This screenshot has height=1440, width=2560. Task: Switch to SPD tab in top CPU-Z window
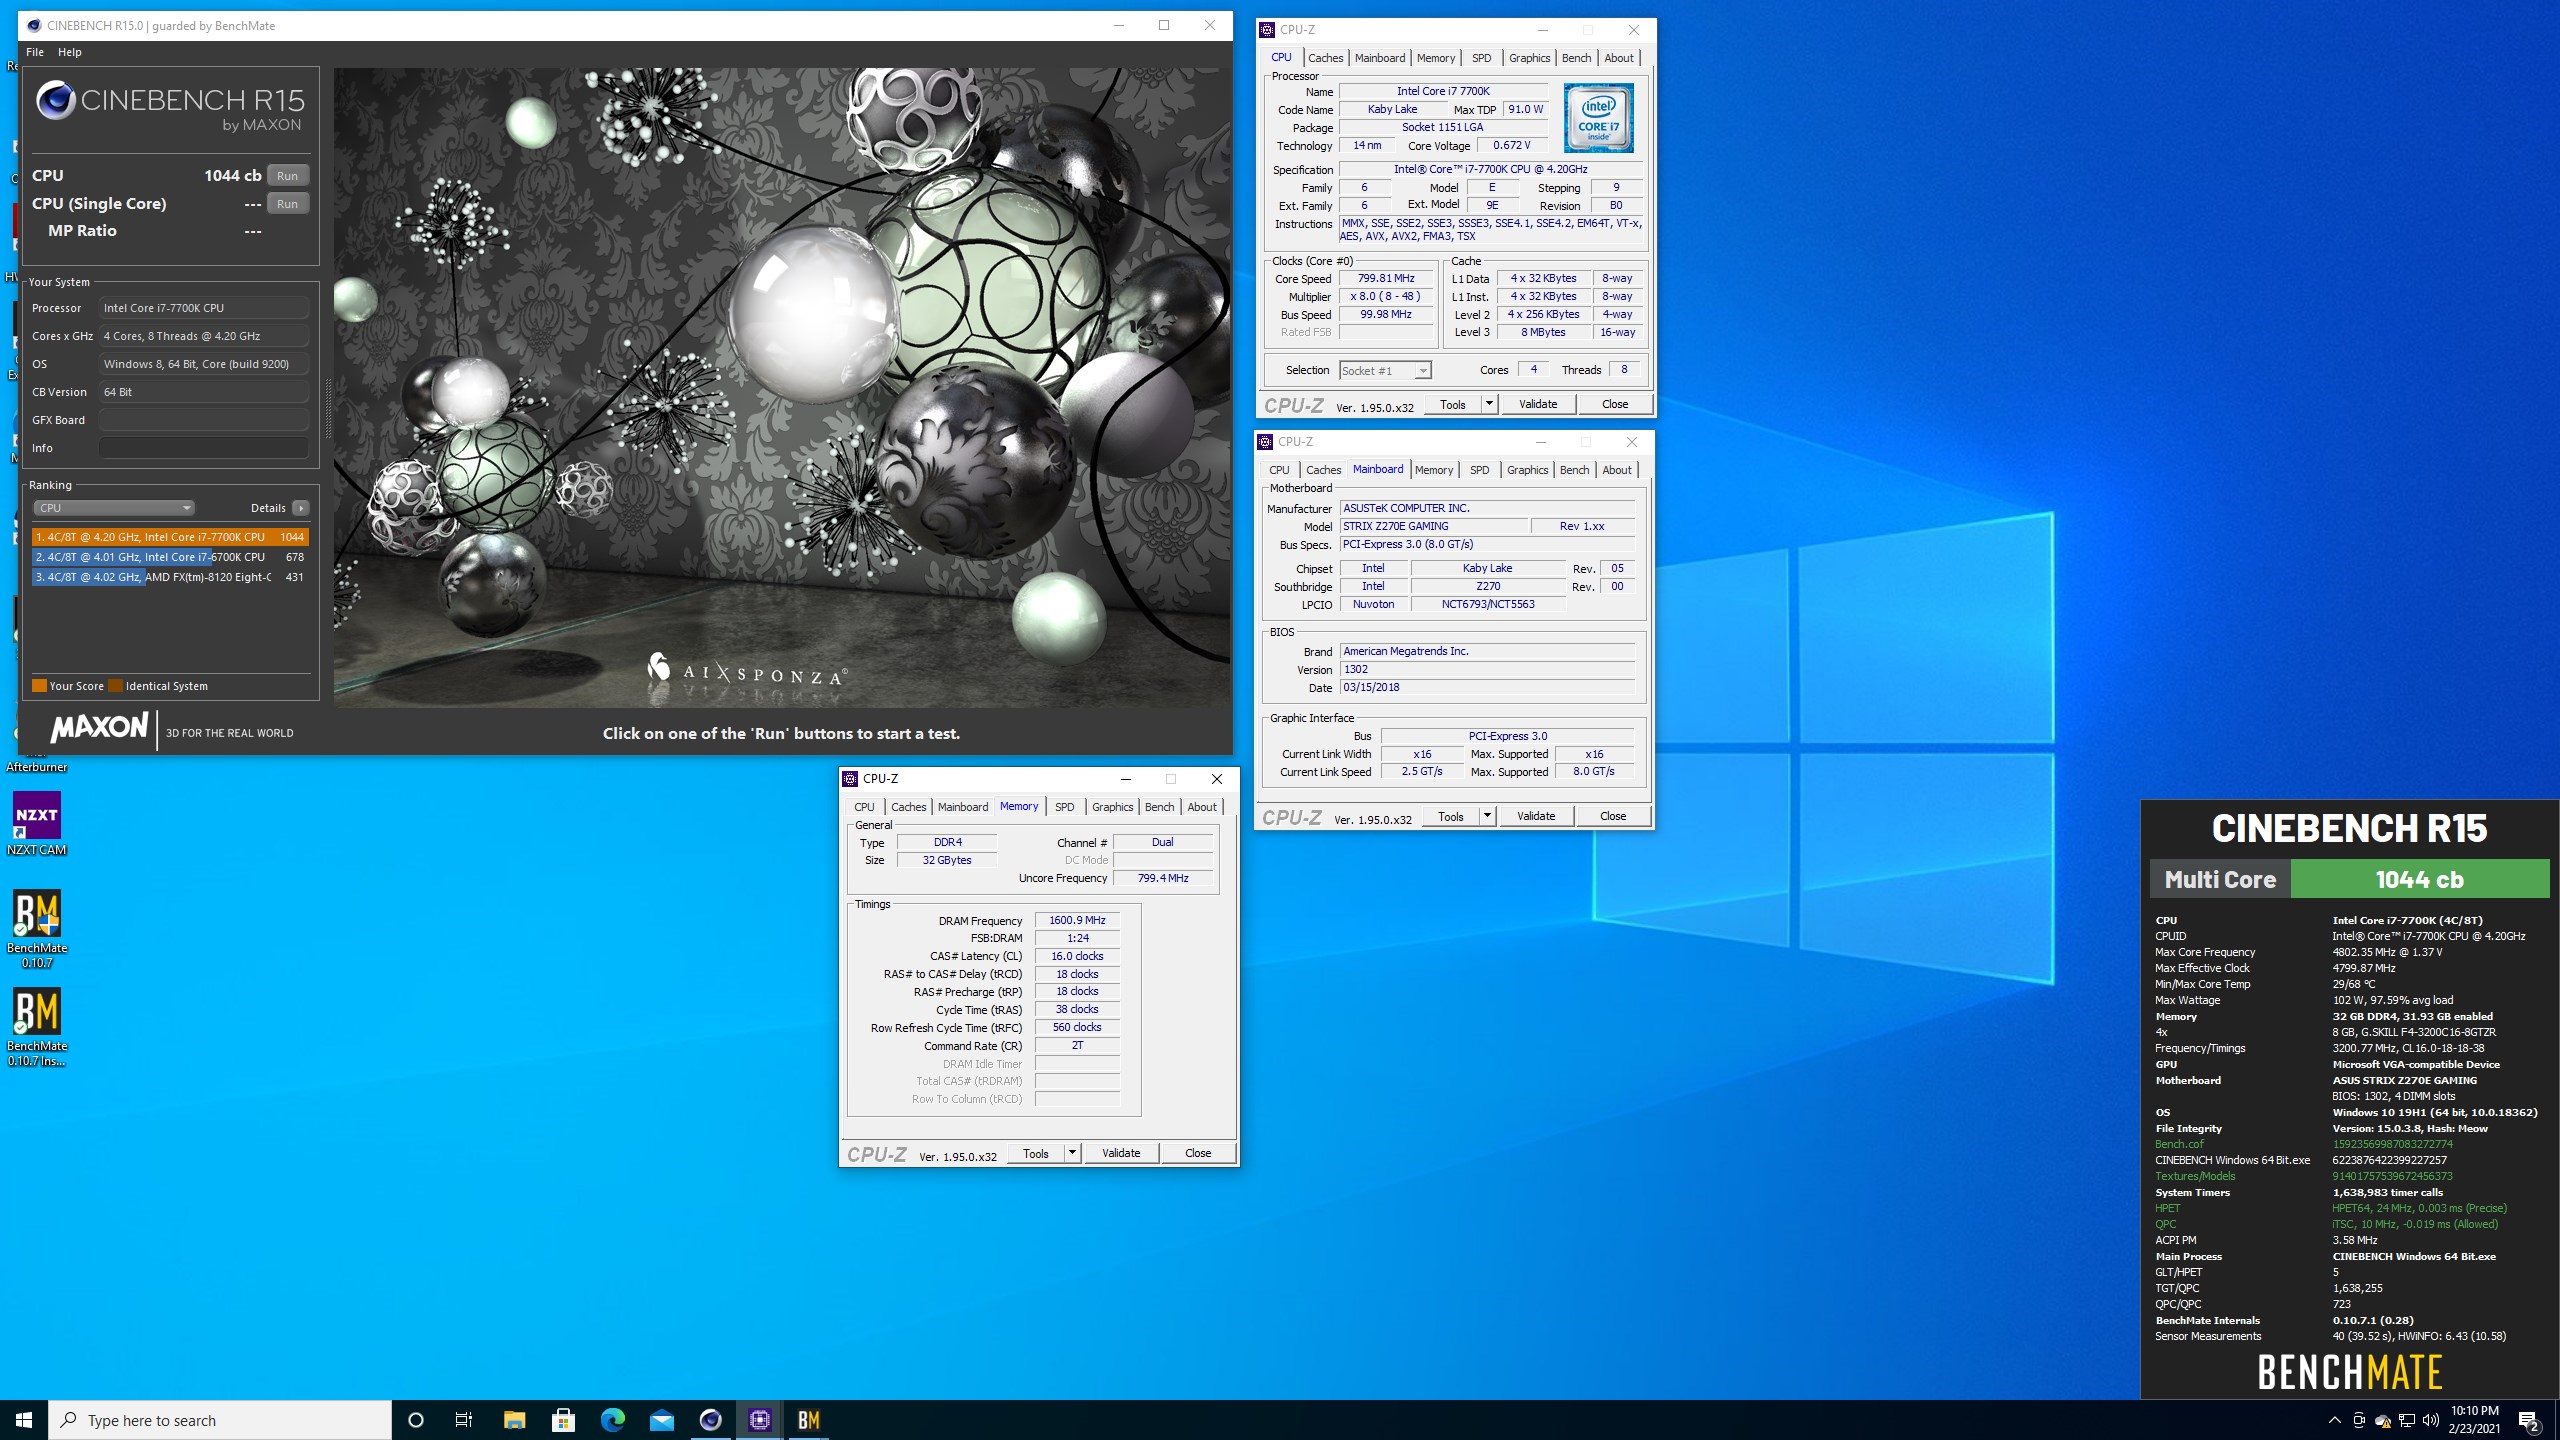pos(1482,58)
